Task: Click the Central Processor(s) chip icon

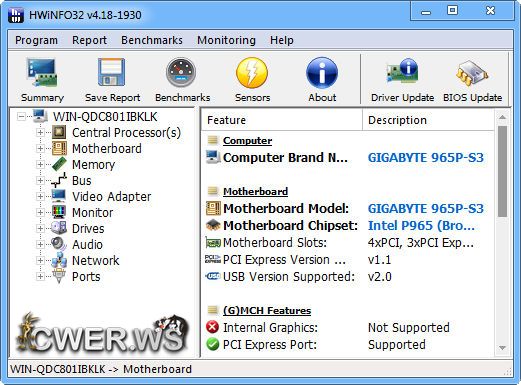Action: (x=59, y=132)
